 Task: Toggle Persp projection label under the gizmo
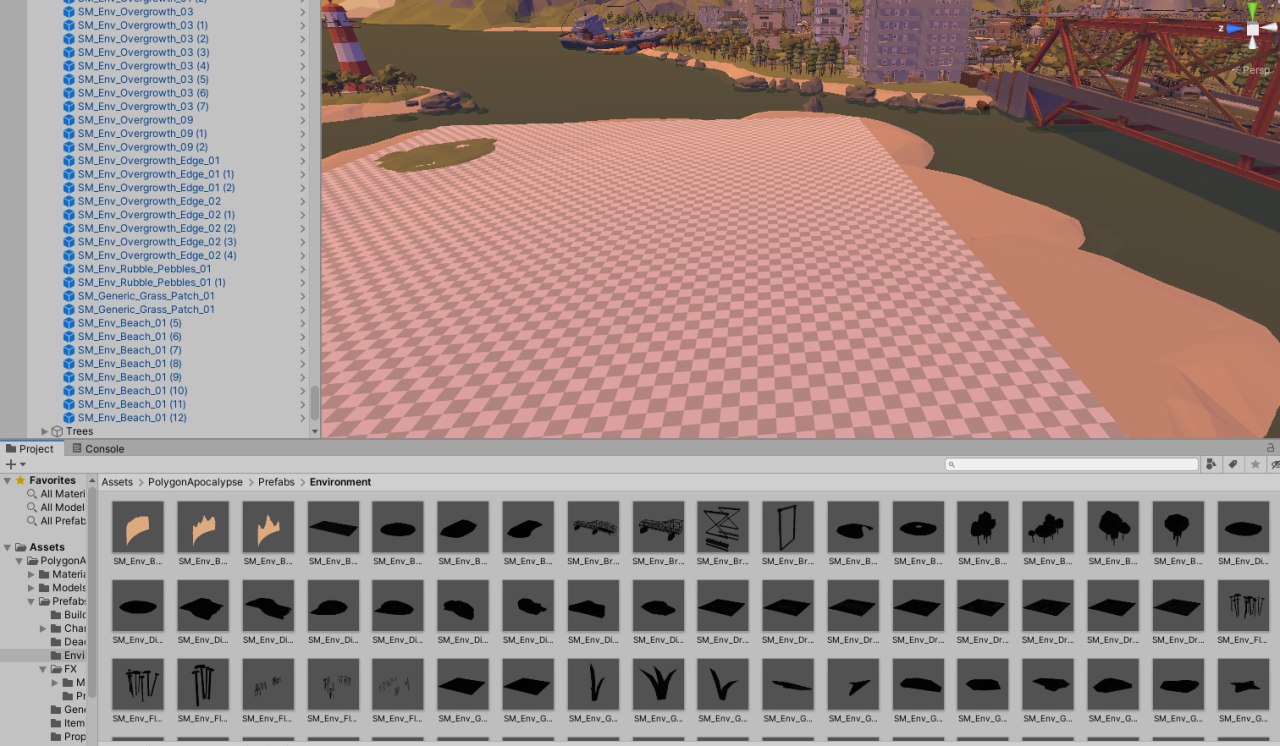[x=1255, y=70]
